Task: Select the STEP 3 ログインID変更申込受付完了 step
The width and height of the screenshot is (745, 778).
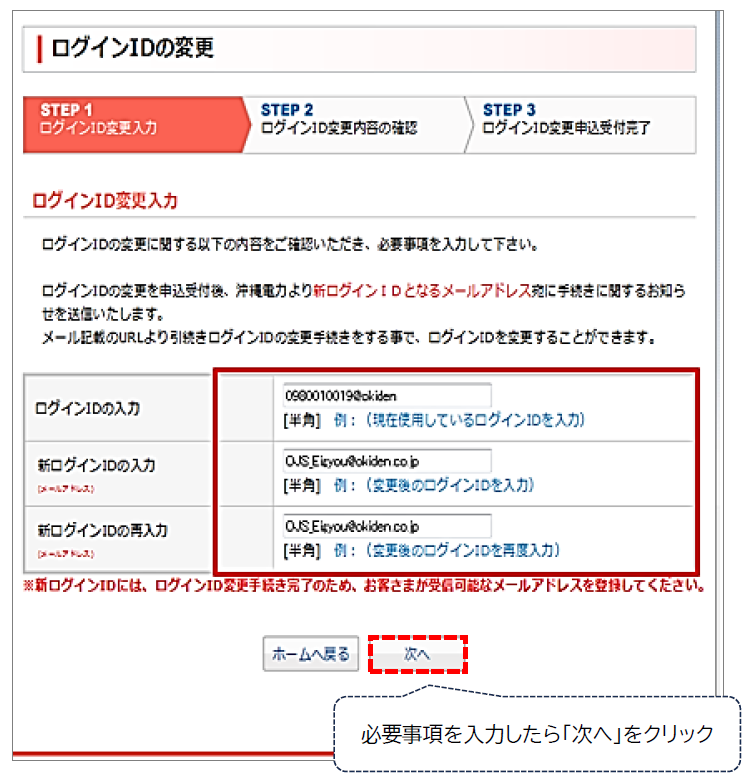Action: click(x=581, y=125)
